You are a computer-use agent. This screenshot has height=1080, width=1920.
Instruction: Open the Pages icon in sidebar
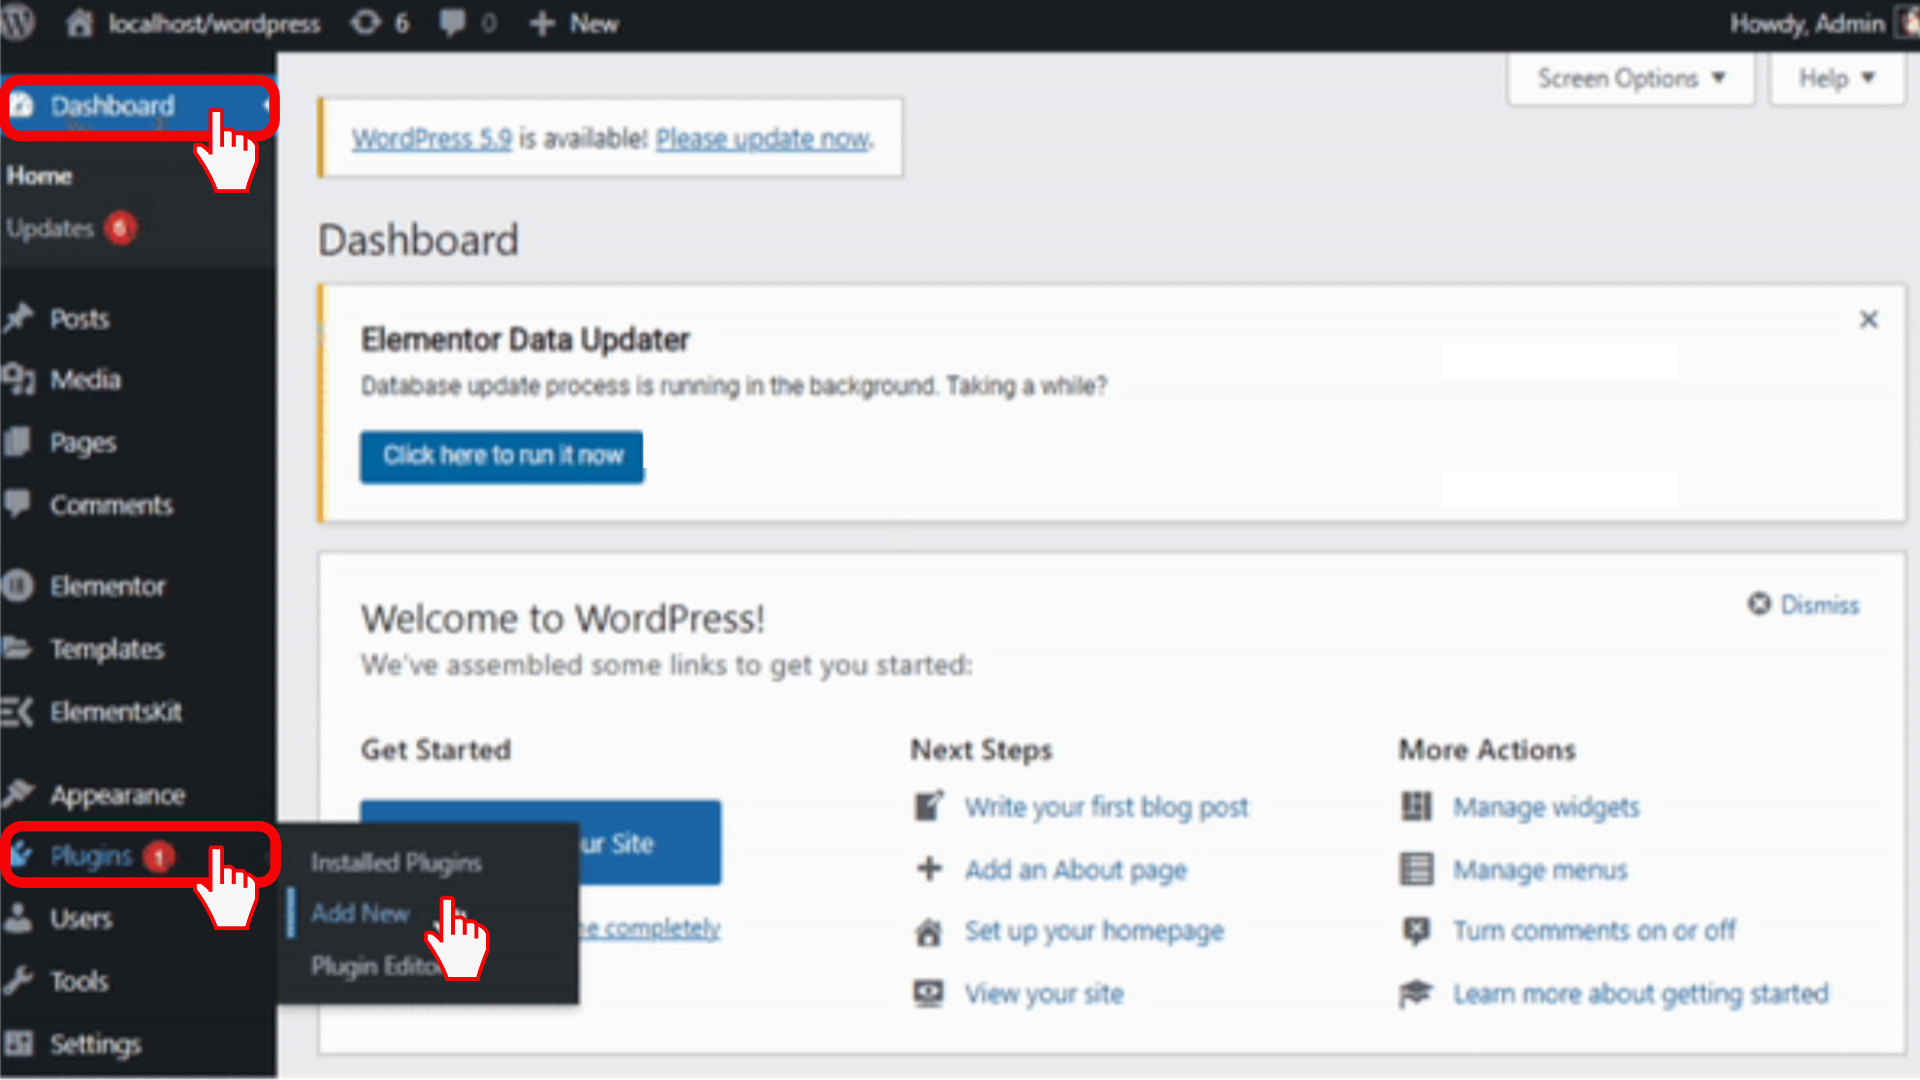pyautogui.click(x=17, y=441)
